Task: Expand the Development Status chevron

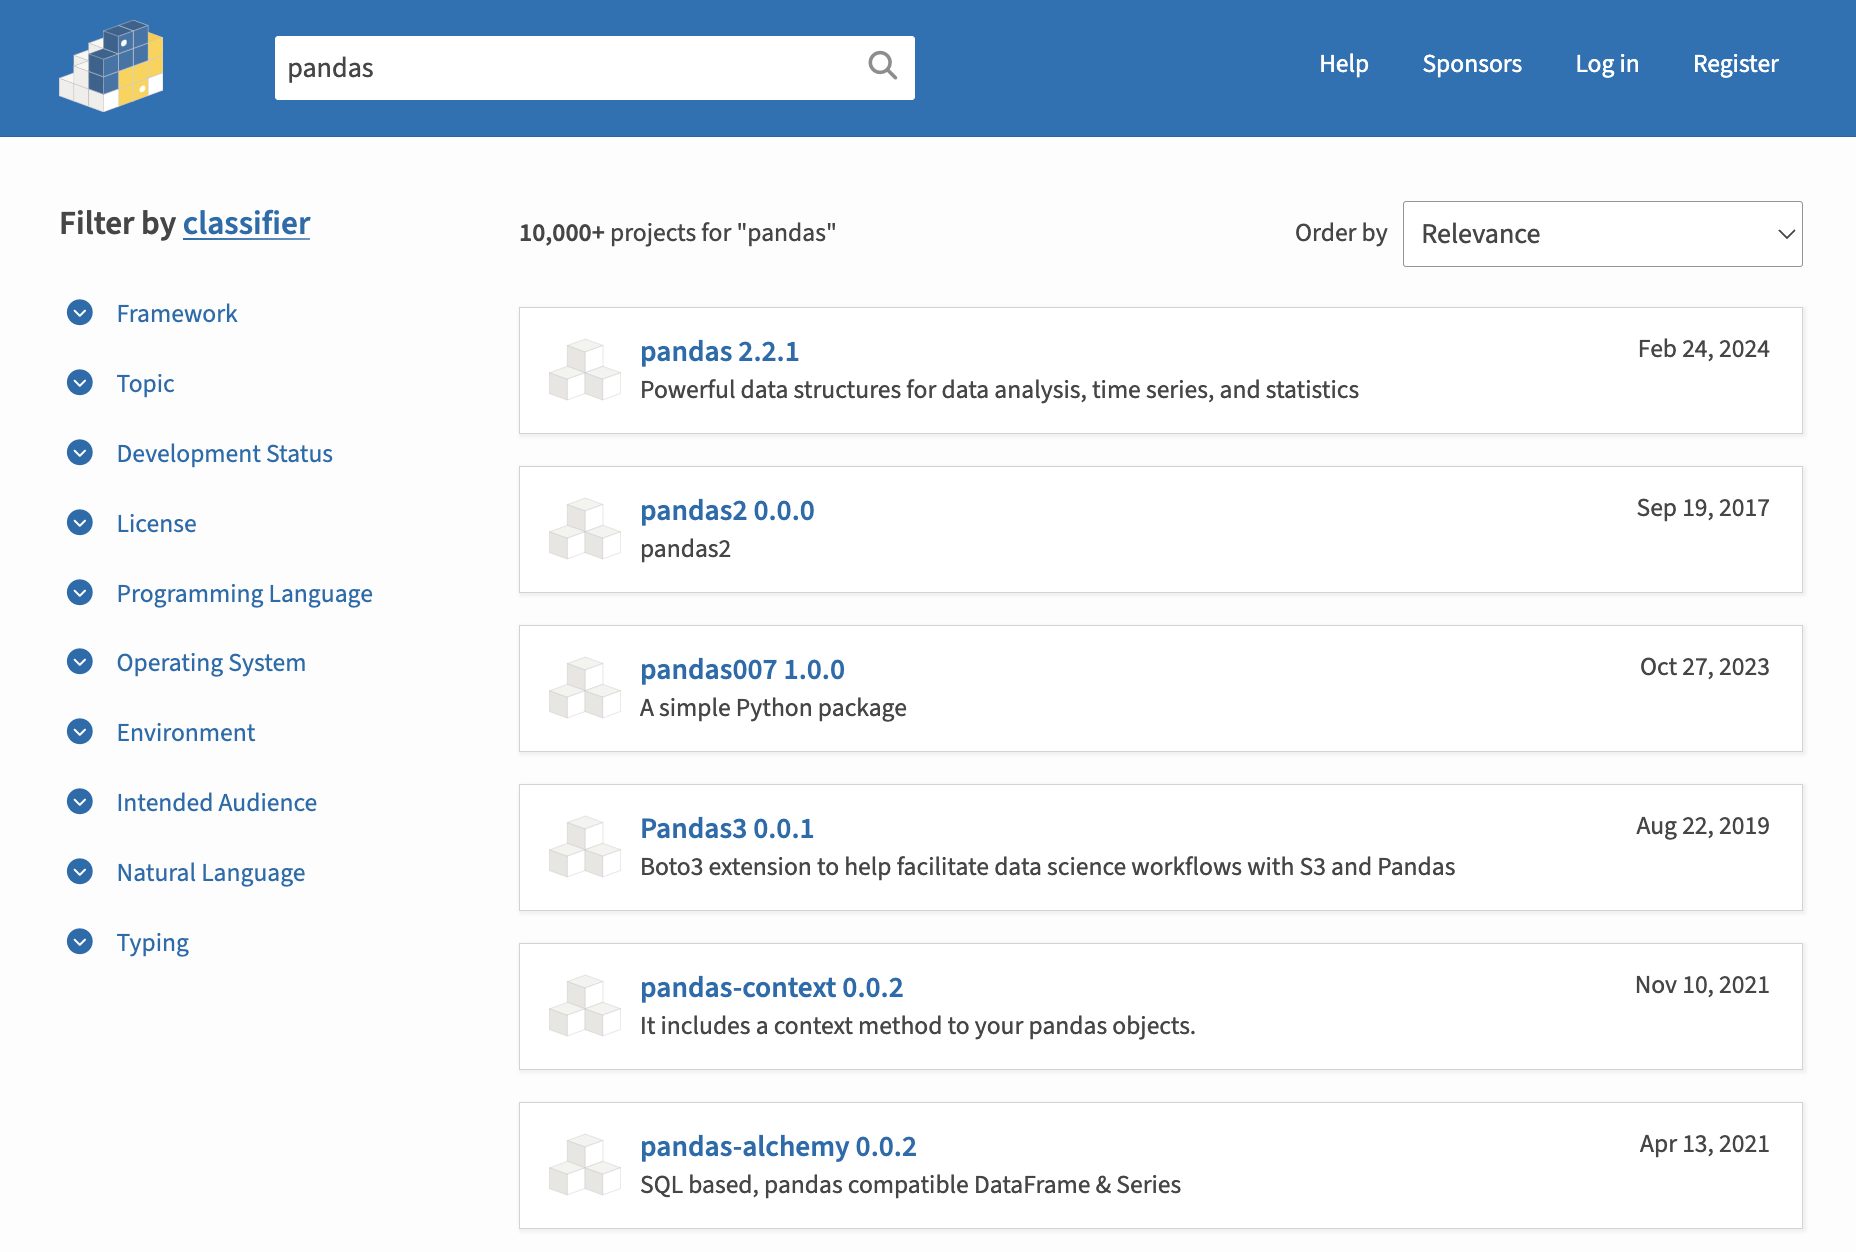Action: [x=80, y=453]
